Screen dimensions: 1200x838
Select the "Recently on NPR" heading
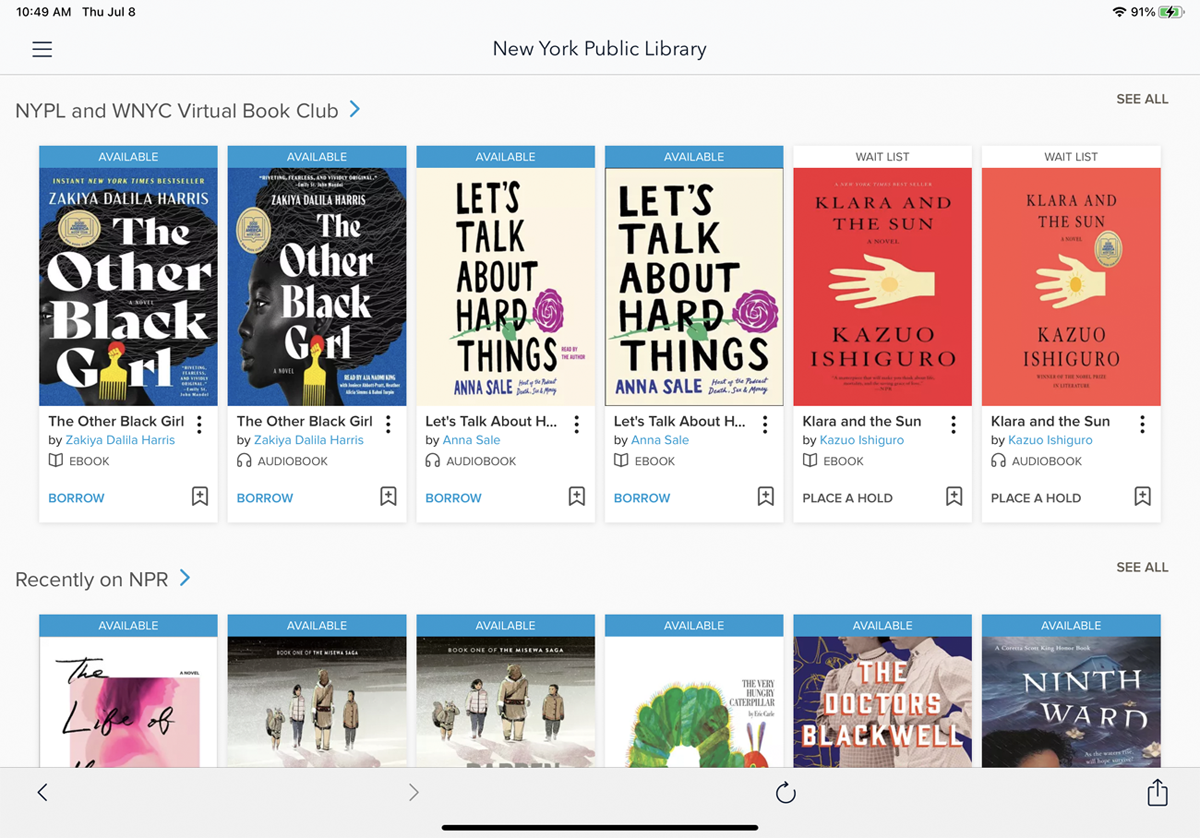[92, 579]
